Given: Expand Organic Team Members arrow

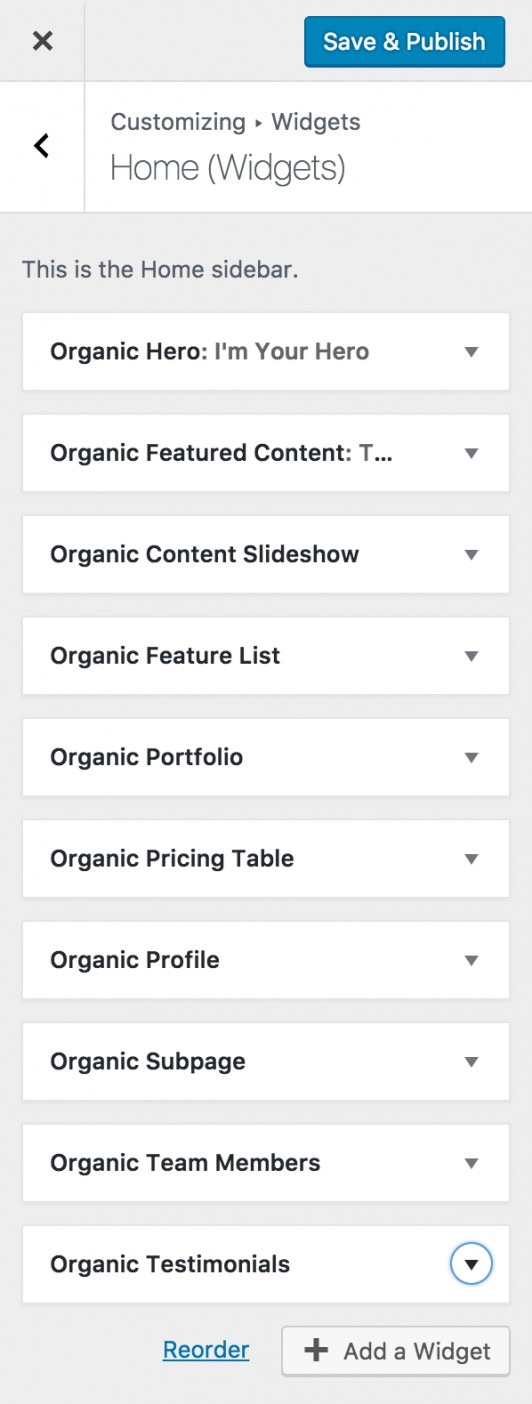Looking at the screenshot, I should tap(472, 1163).
